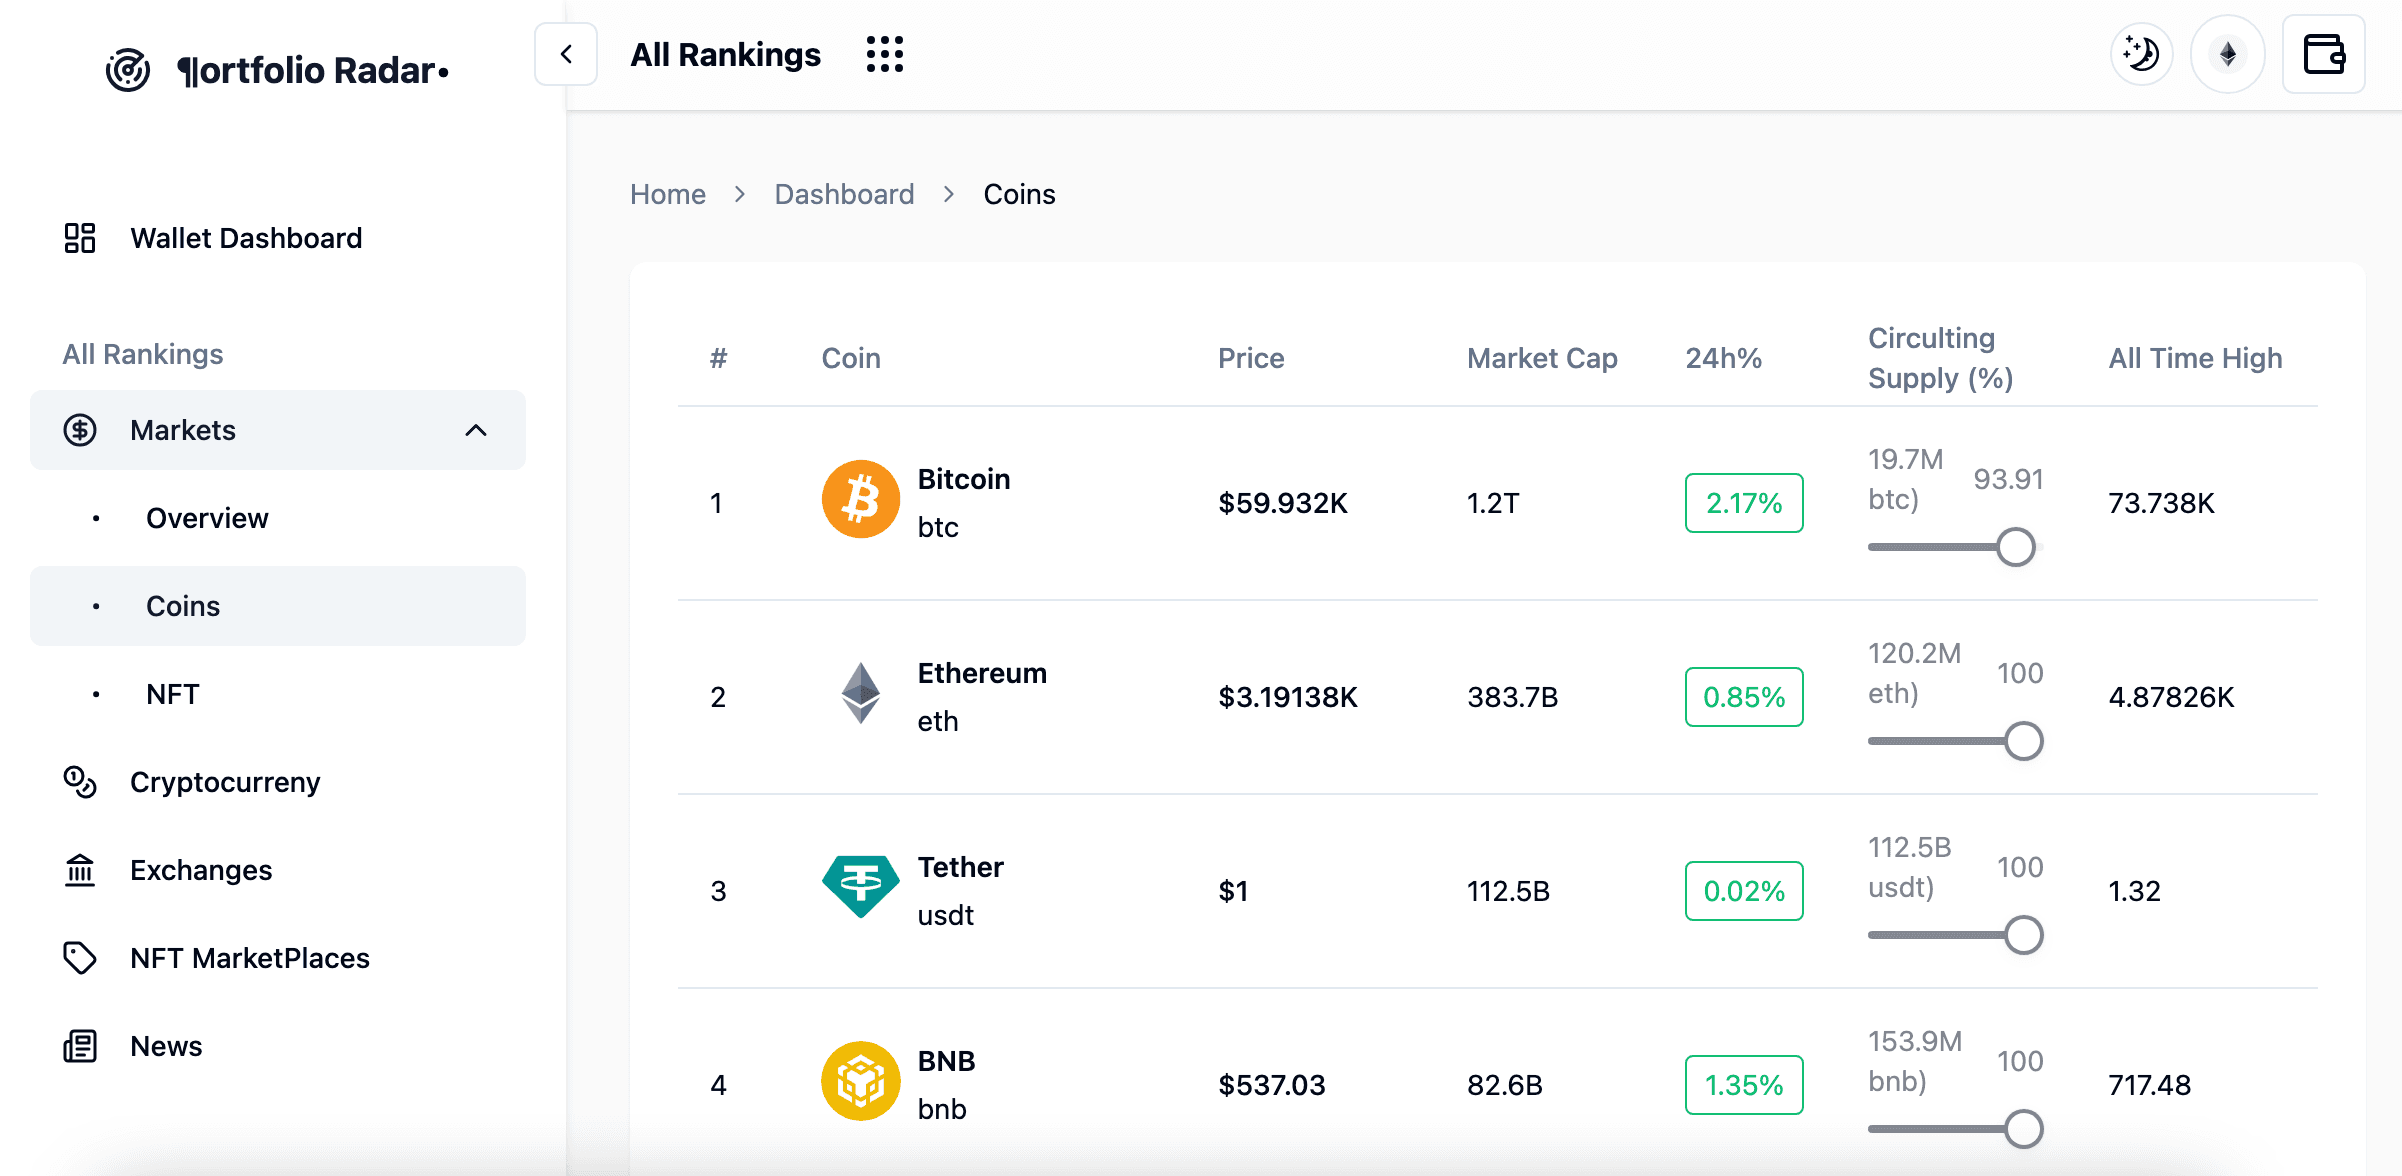Click the 383.7B market cap value
This screenshot has height=1176, width=2402.
(x=1513, y=697)
